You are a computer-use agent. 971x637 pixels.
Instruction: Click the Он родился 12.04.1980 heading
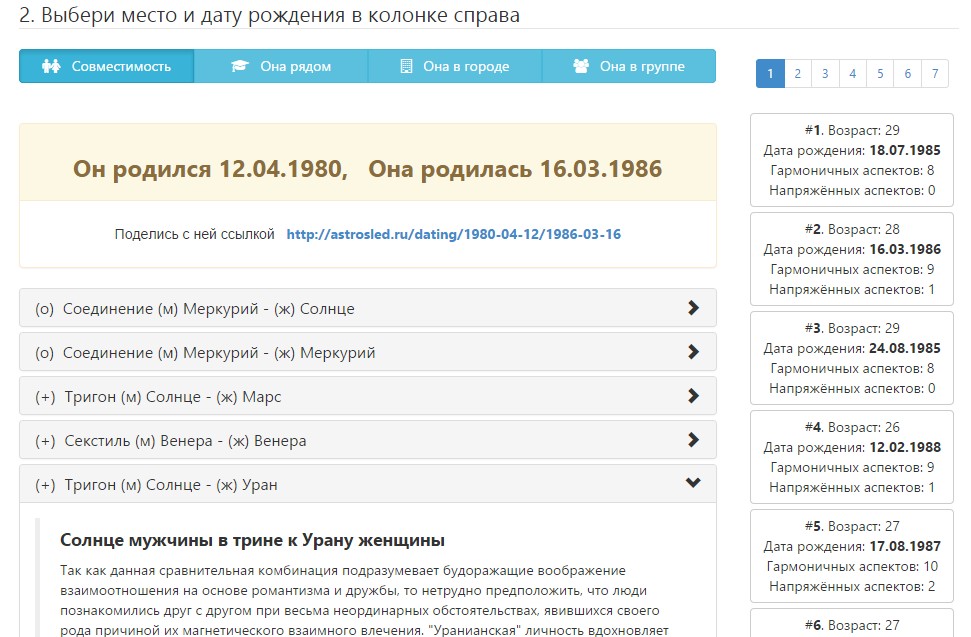pos(211,168)
